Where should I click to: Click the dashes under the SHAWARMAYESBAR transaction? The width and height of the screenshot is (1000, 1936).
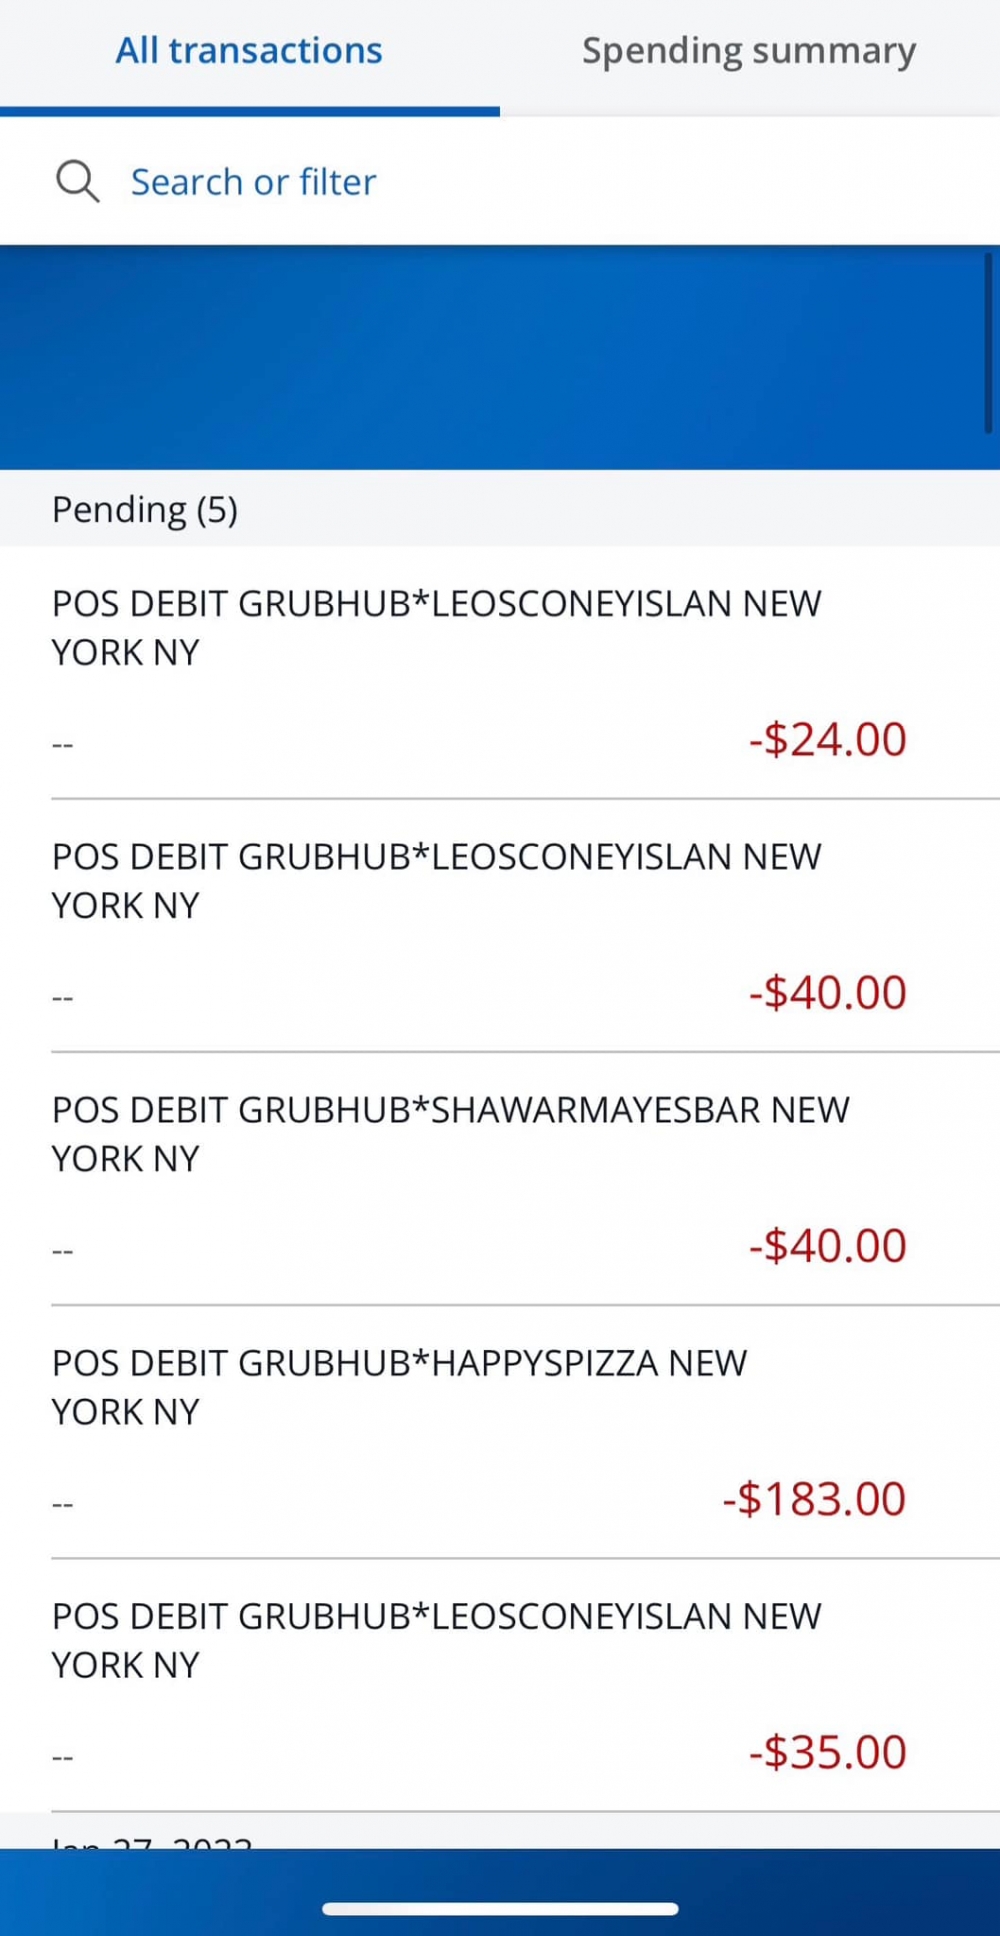click(x=63, y=1251)
